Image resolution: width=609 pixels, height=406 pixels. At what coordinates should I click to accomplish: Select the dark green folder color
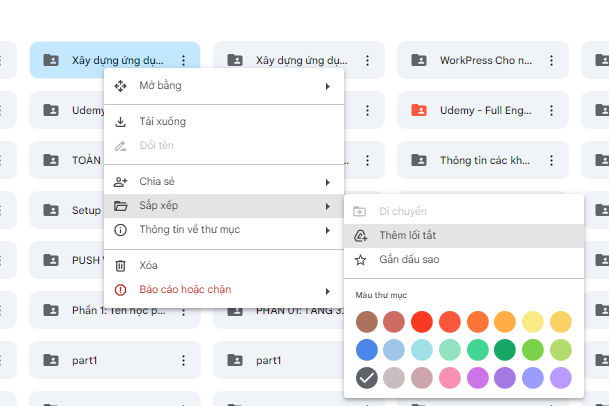[505, 350]
